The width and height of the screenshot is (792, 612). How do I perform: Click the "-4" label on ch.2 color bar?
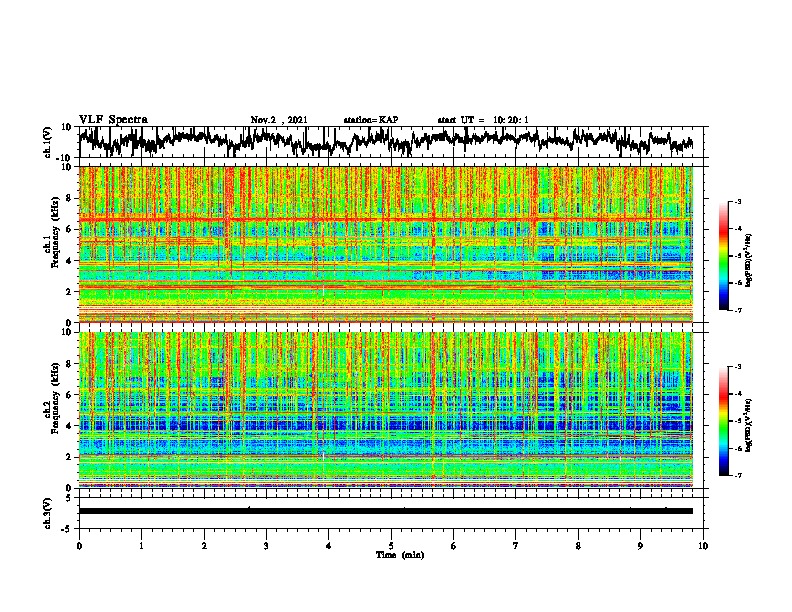tap(738, 394)
